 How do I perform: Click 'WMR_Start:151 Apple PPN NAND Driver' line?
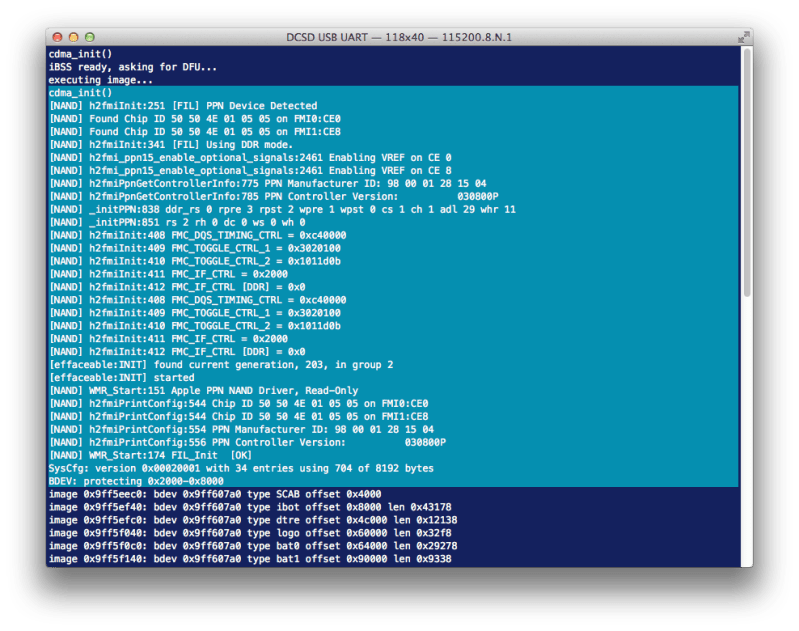point(203,391)
